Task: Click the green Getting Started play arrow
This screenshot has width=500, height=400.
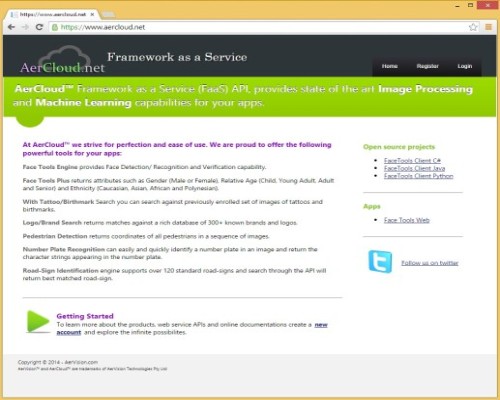Action: coord(38,321)
